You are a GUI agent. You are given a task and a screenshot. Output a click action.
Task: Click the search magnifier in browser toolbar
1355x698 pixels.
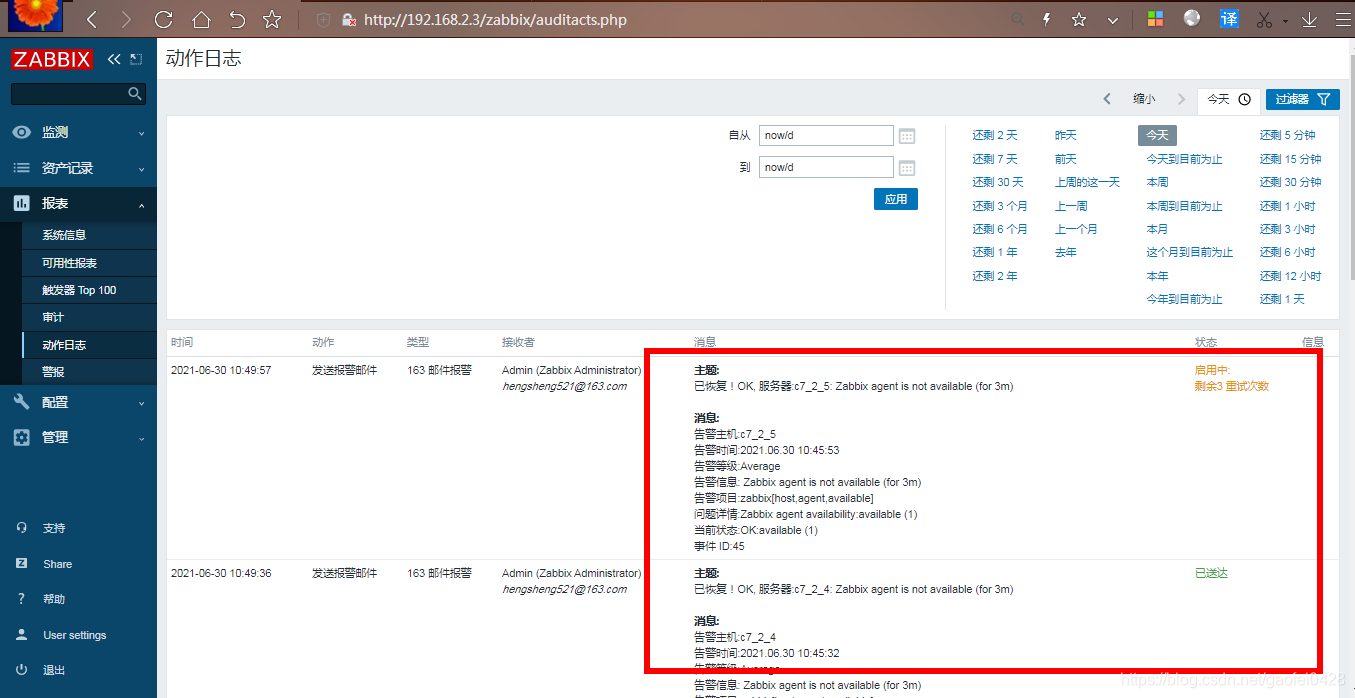click(1017, 19)
